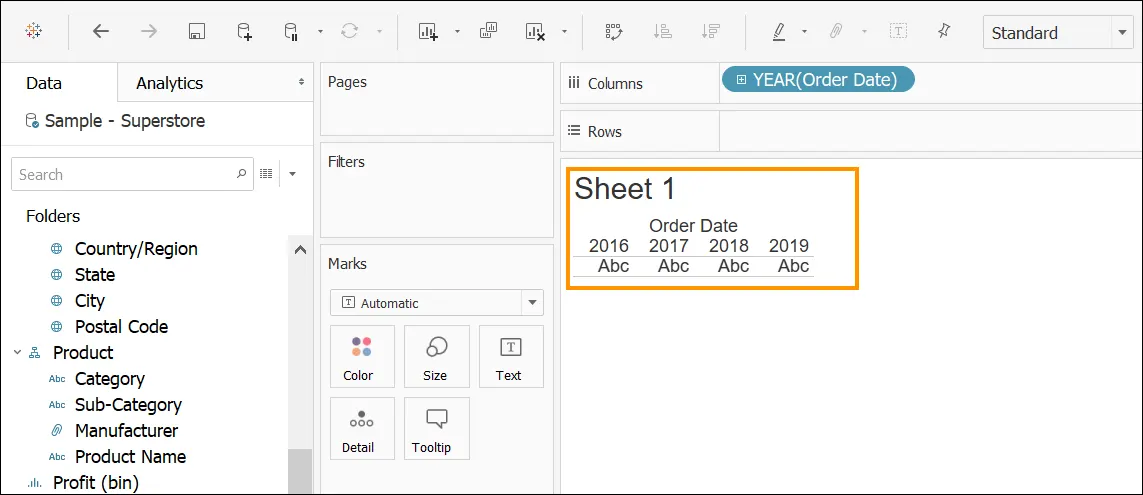
Task: Open the Highlight dropdown arrow
Action: 805,31
